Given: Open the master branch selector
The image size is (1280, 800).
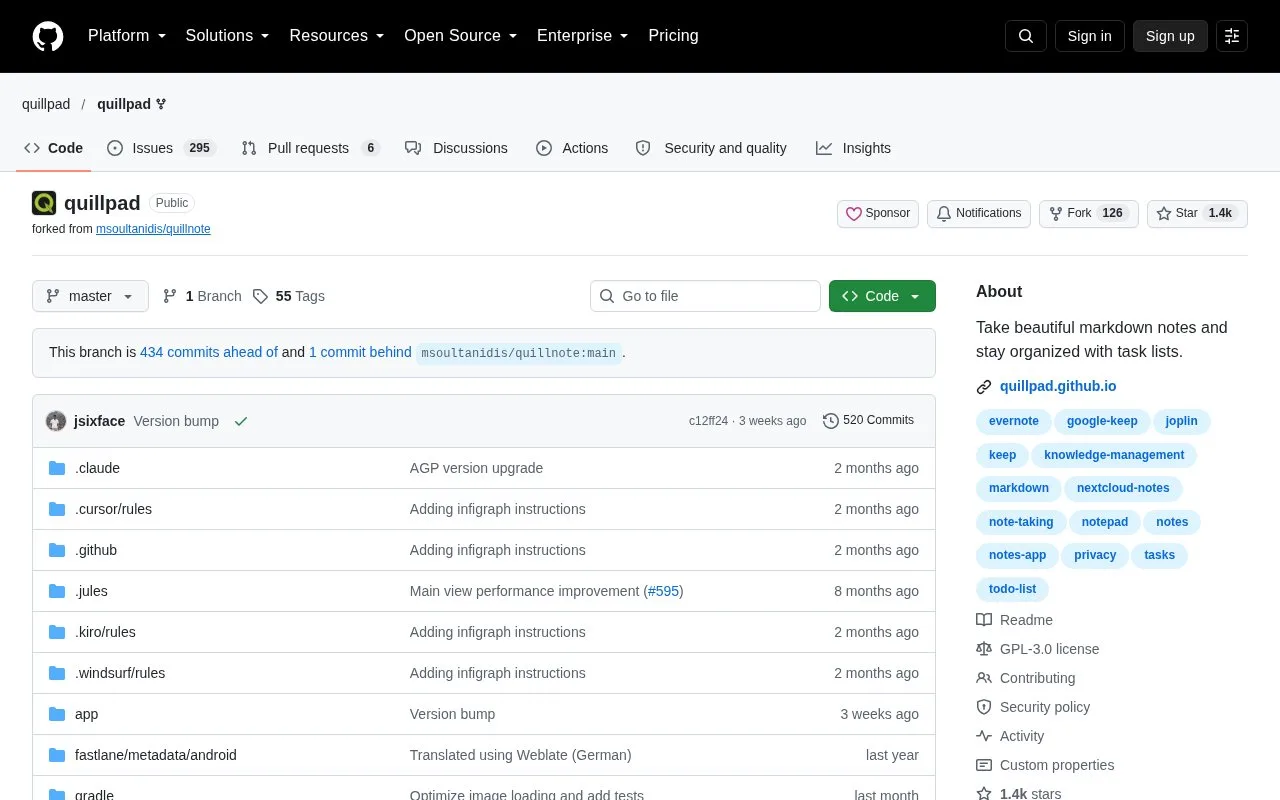Looking at the screenshot, I should pos(90,296).
